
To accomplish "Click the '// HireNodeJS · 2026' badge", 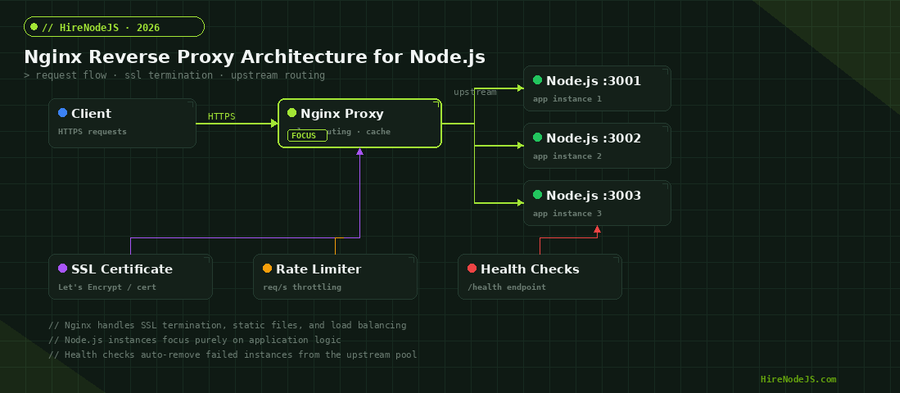I will pos(114,26).
